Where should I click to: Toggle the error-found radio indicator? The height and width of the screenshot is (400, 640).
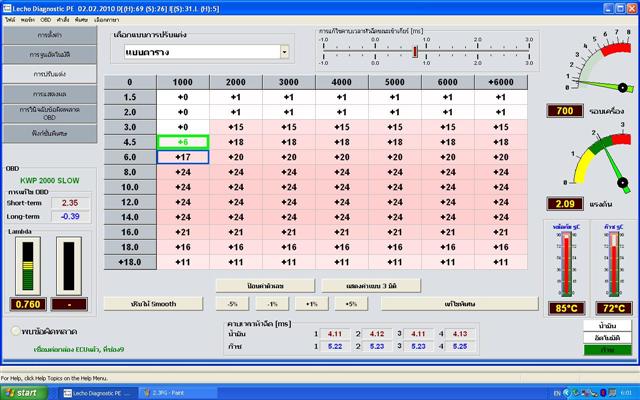click(16, 331)
